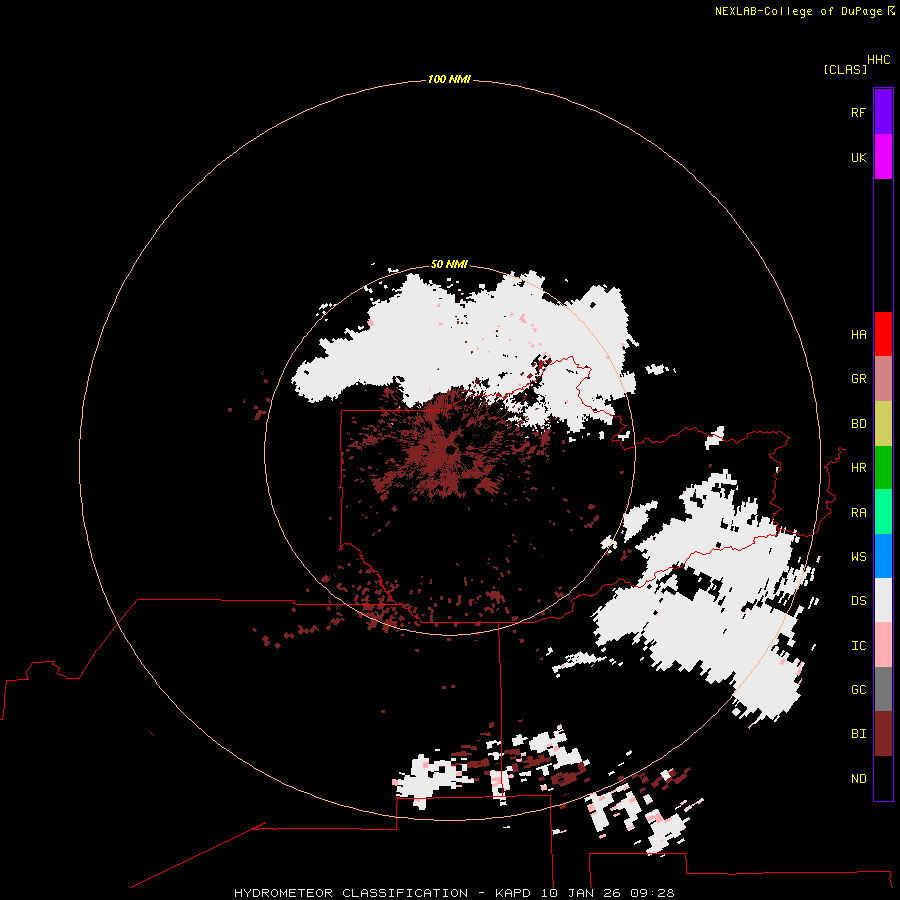Click the GR legend color swatch
The height and width of the screenshot is (900, 900).
pos(883,379)
